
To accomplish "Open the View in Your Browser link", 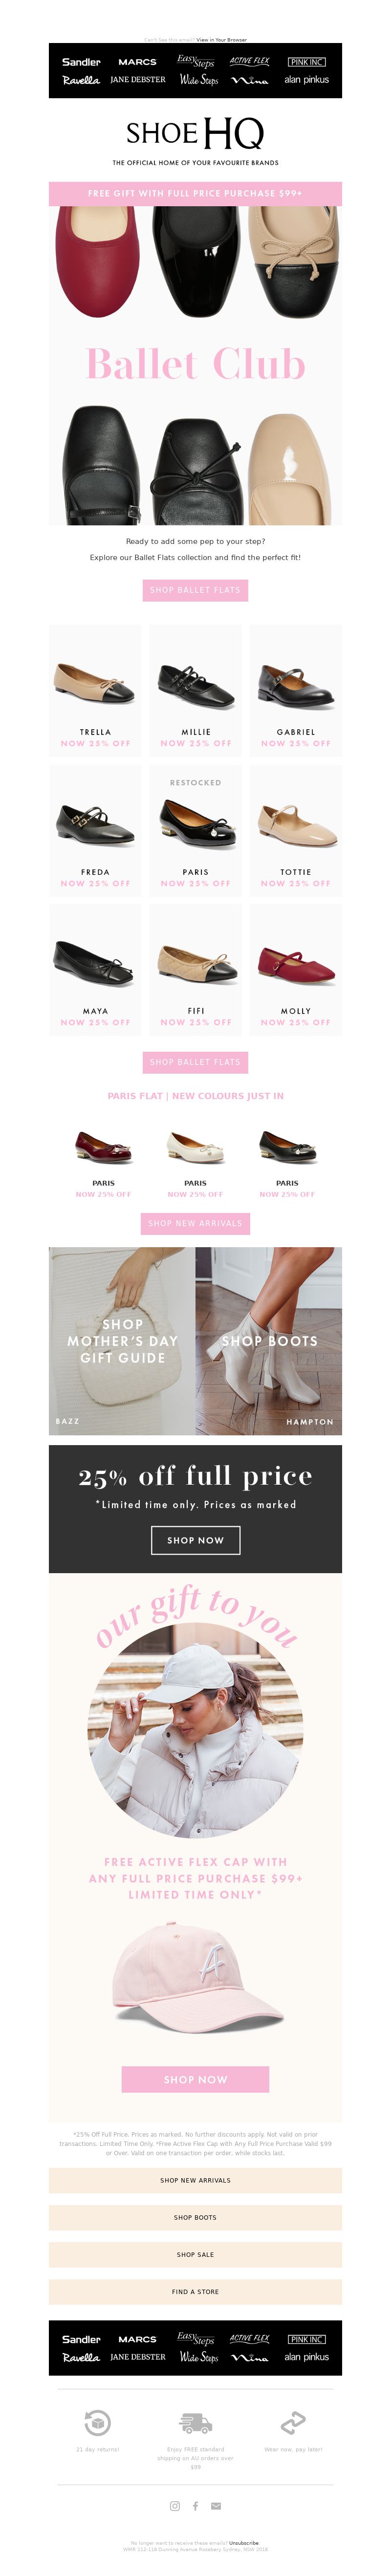I will tap(221, 40).
